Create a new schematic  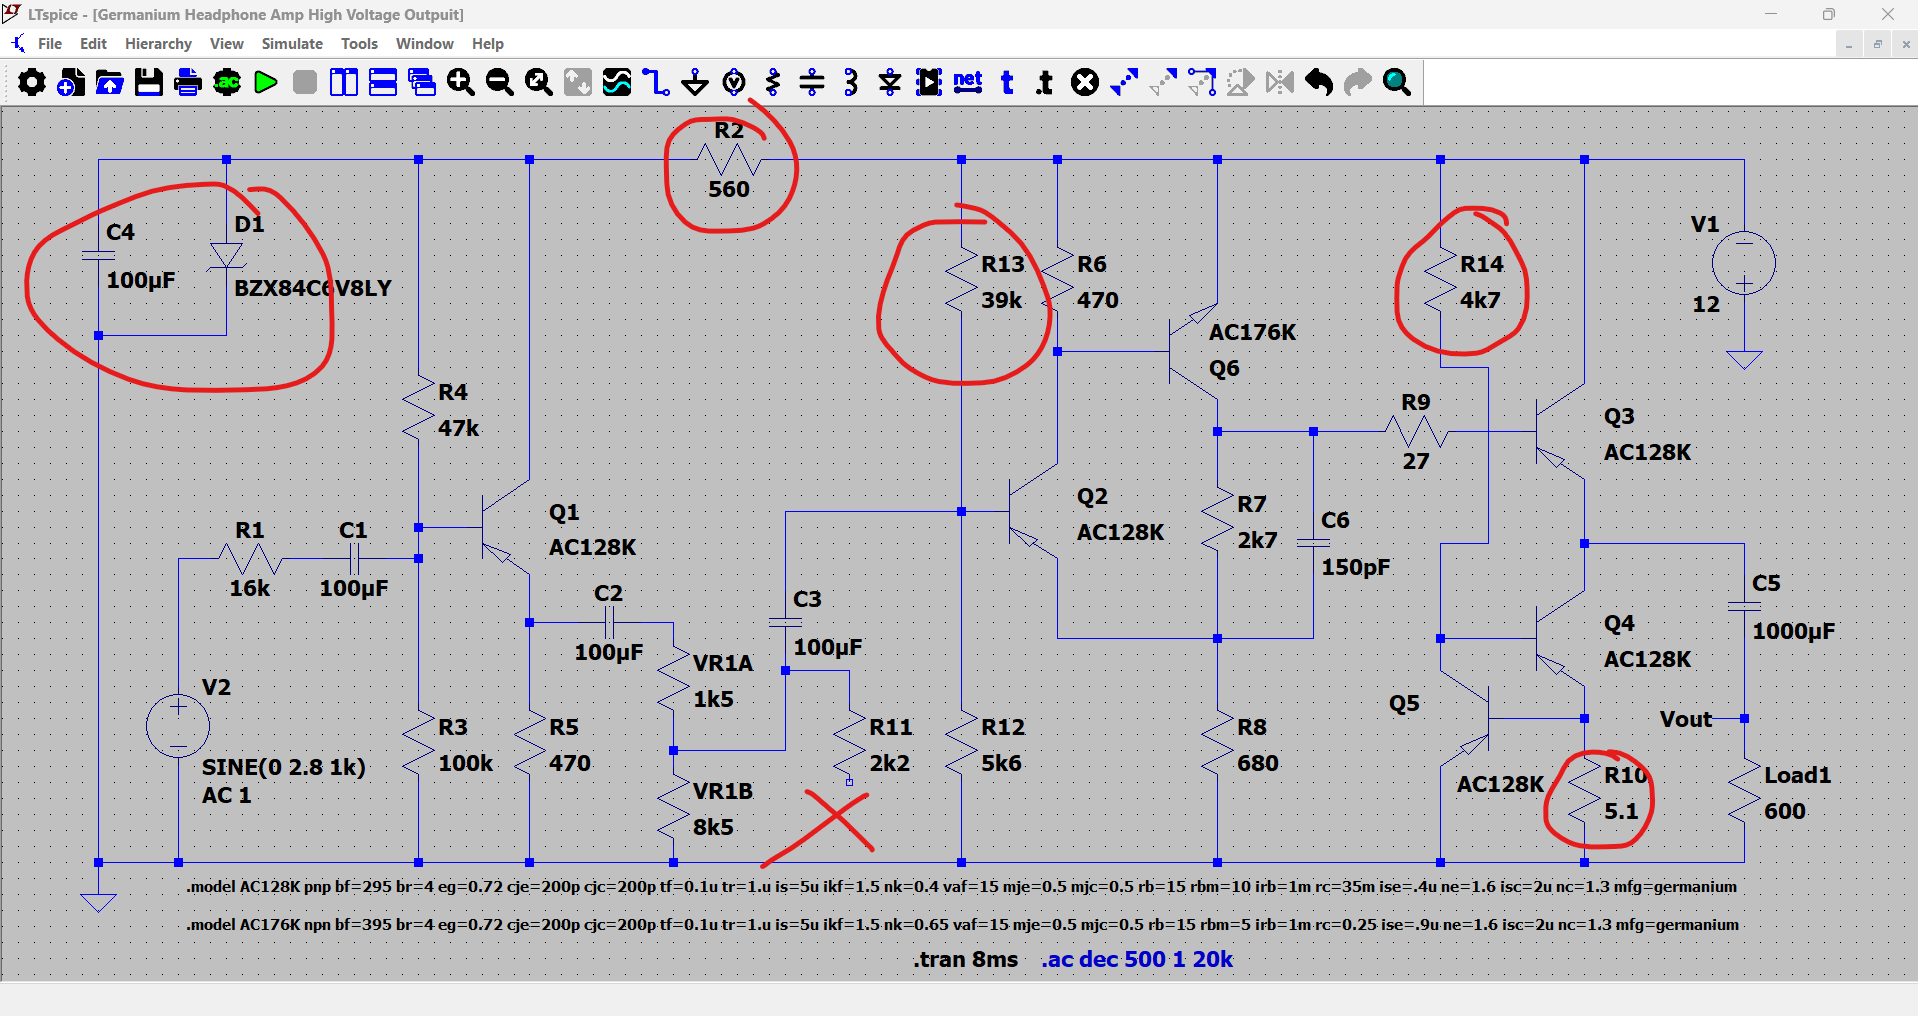pyautogui.click(x=71, y=82)
